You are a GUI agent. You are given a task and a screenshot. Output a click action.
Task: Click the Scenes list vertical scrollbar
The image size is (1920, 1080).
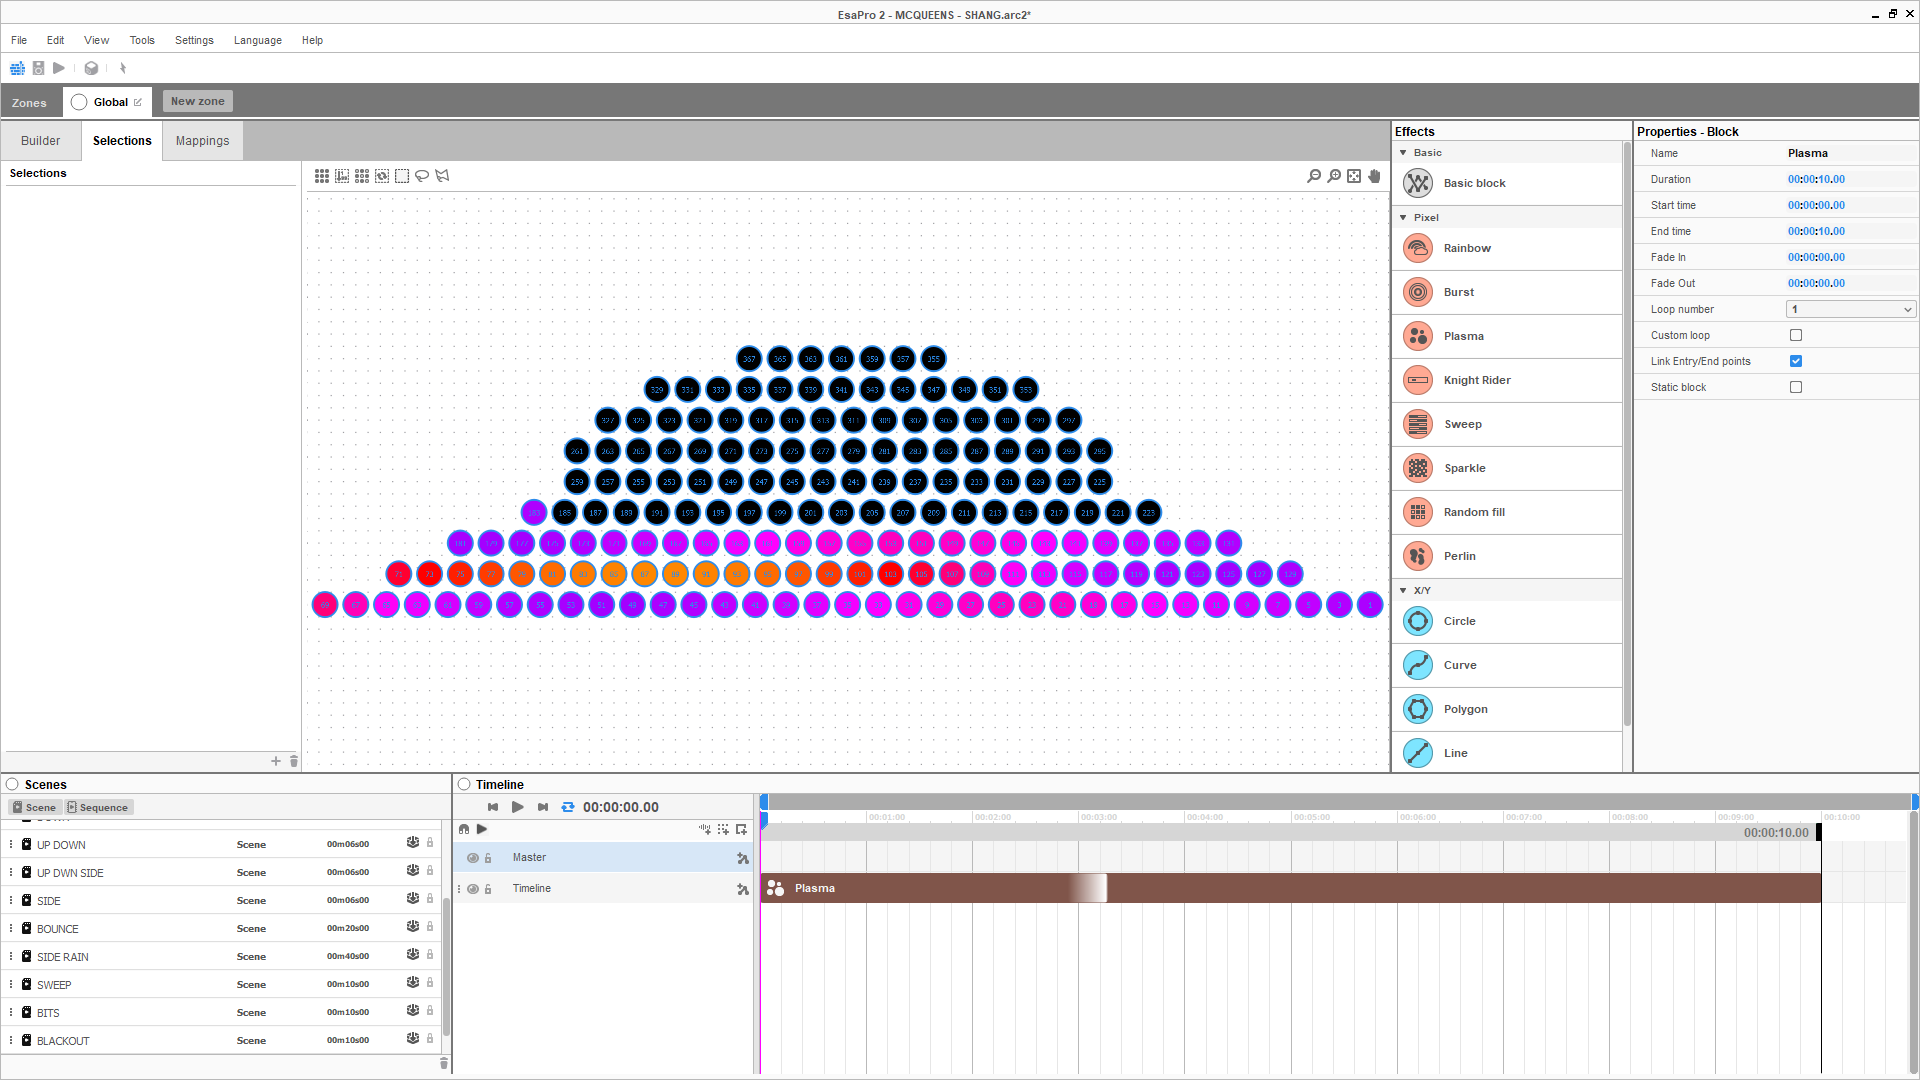click(446, 965)
